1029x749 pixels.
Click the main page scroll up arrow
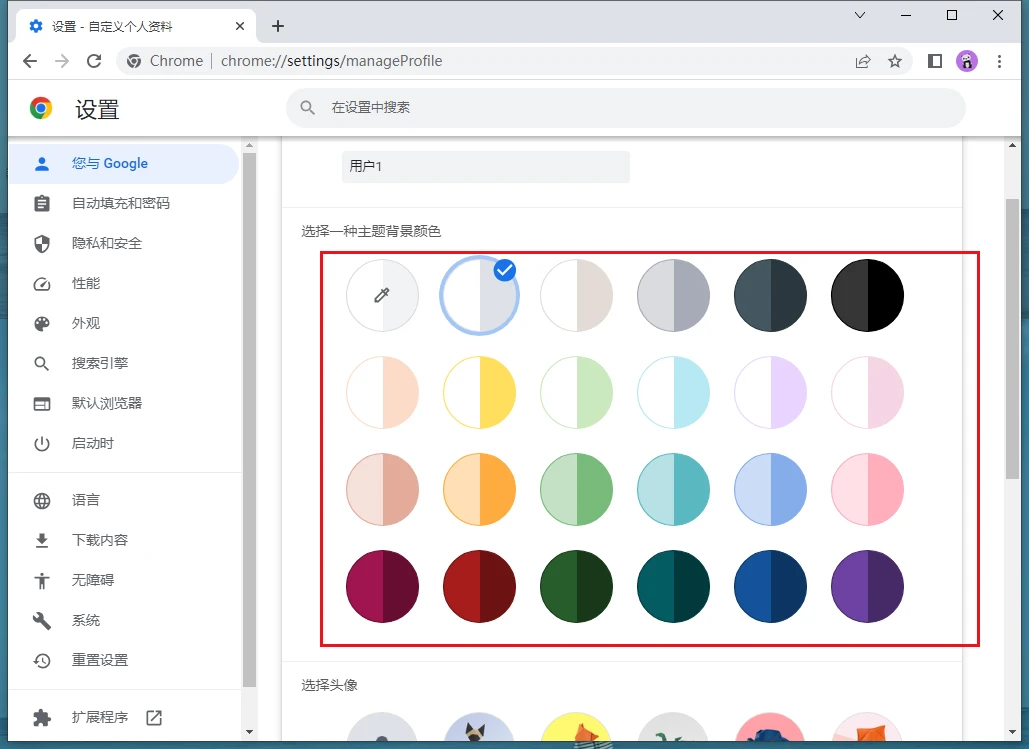coord(1013,145)
